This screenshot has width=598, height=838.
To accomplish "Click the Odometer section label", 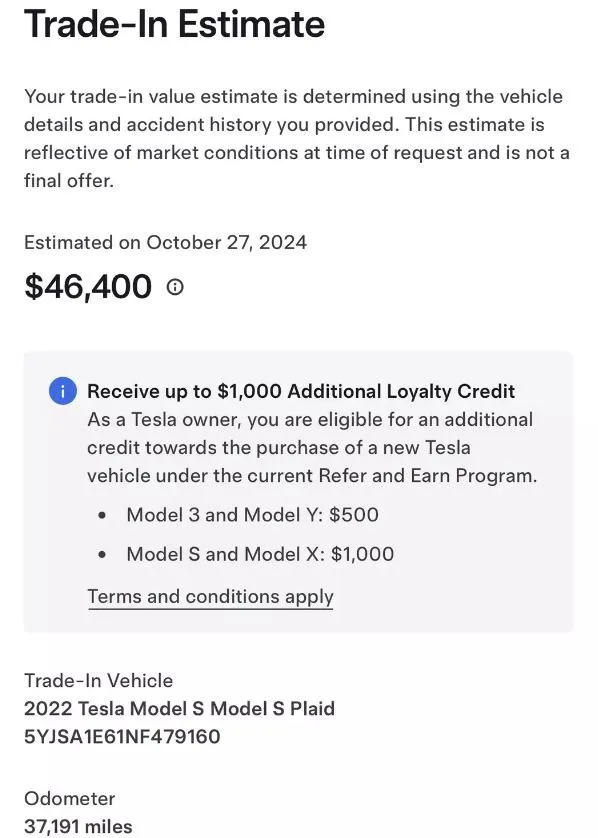I will (69, 798).
